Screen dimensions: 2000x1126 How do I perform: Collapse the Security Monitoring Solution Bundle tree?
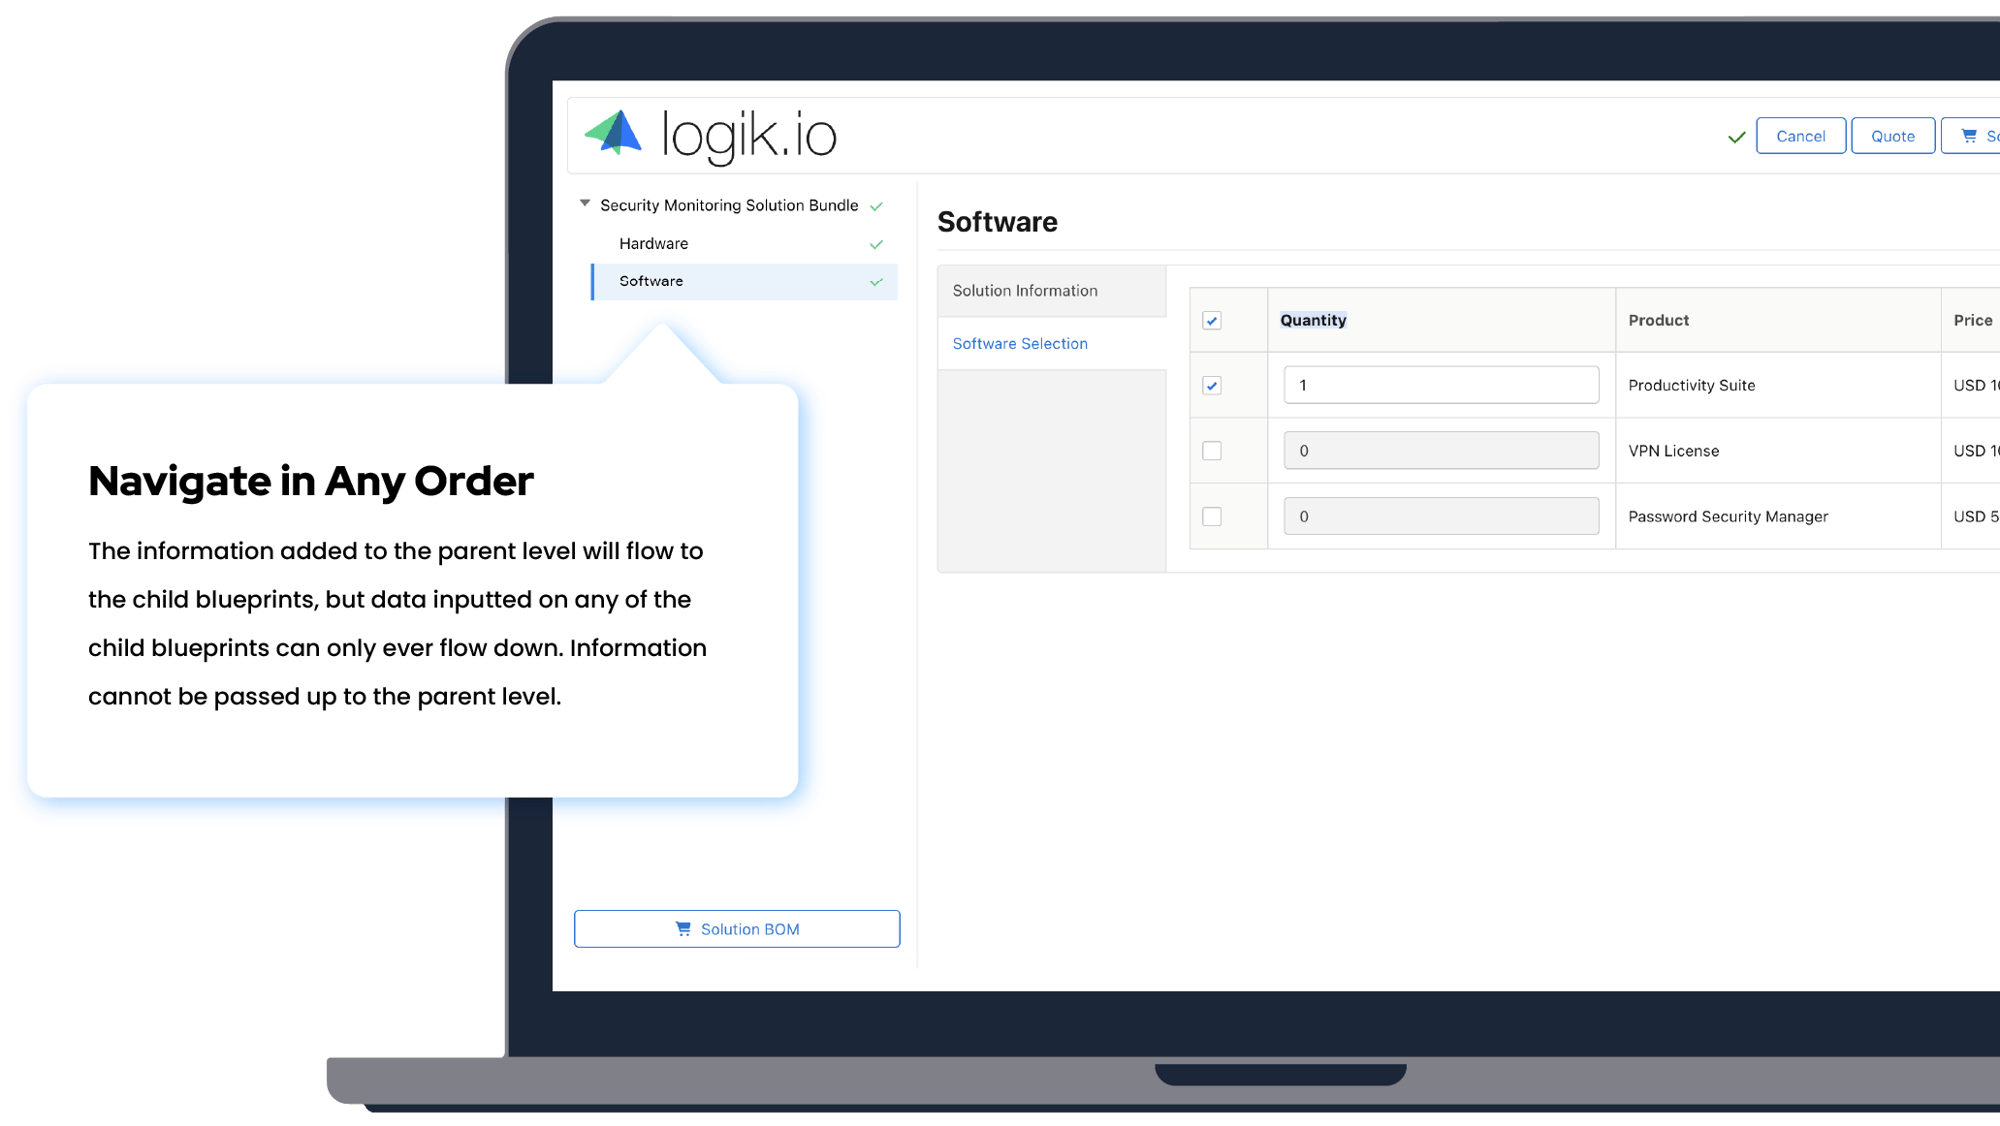[585, 204]
